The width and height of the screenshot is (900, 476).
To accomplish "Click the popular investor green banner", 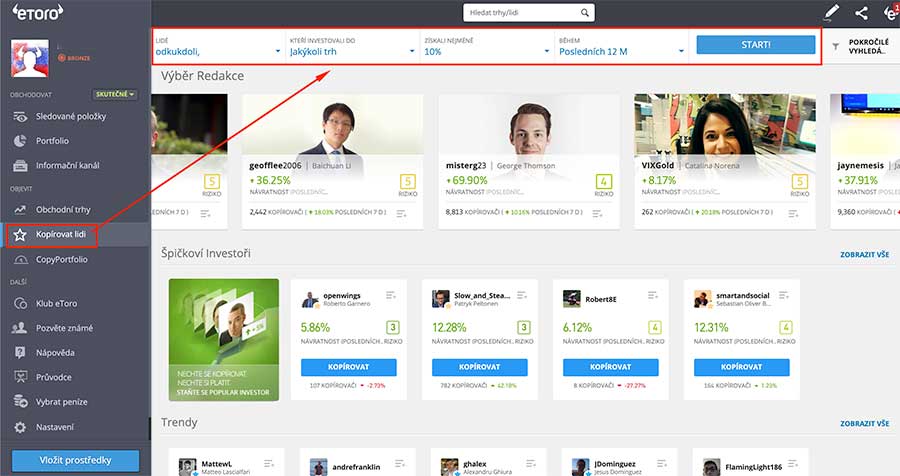I will 224,339.
